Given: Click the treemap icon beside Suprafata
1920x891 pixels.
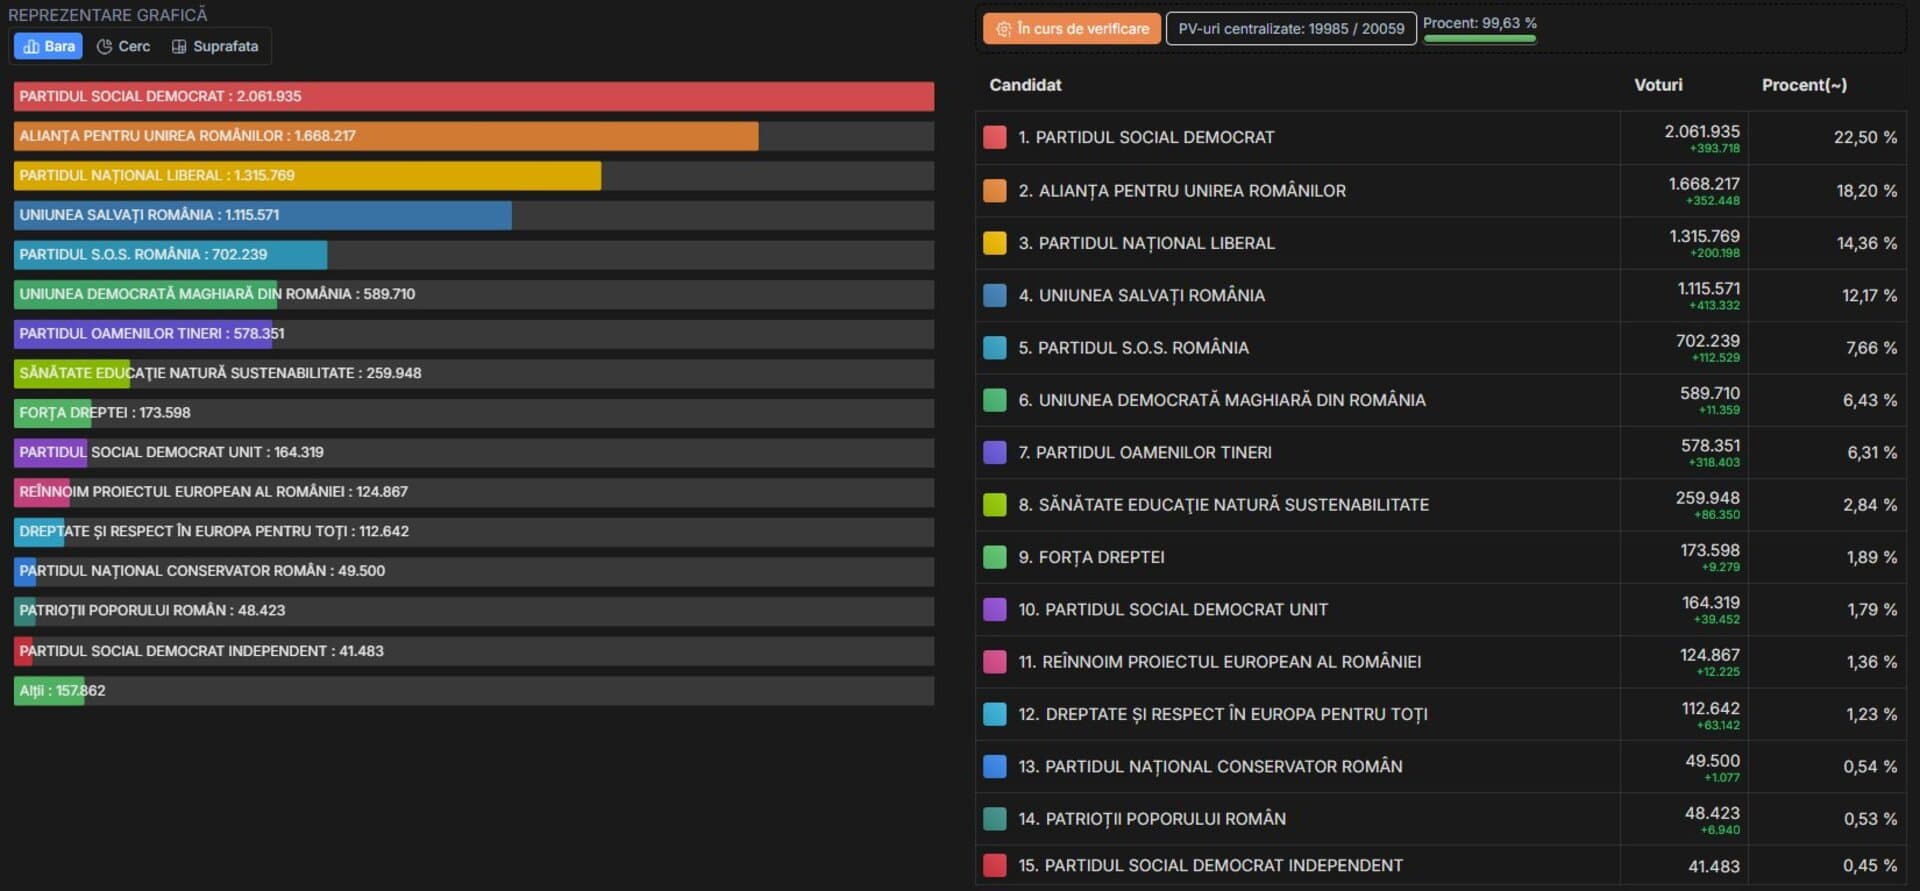Looking at the screenshot, I should pyautogui.click(x=179, y=46).
